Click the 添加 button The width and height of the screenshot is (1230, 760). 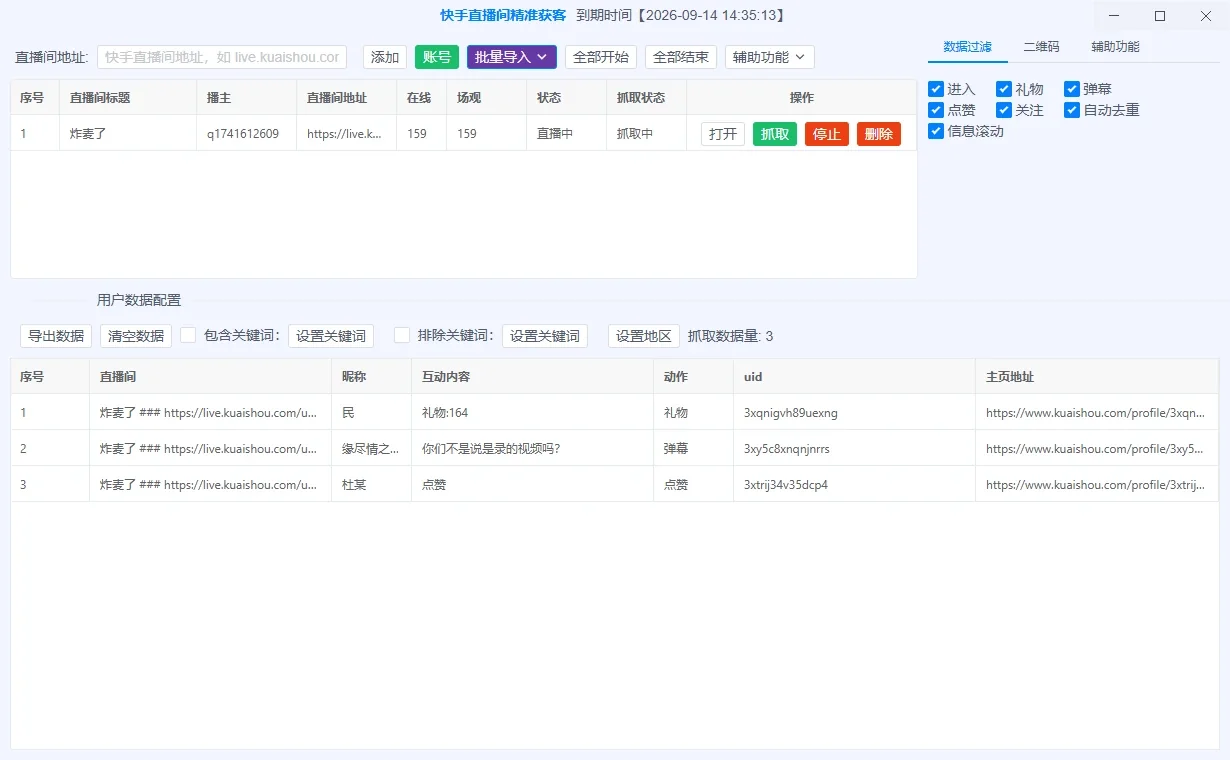[x=385, y=57]
